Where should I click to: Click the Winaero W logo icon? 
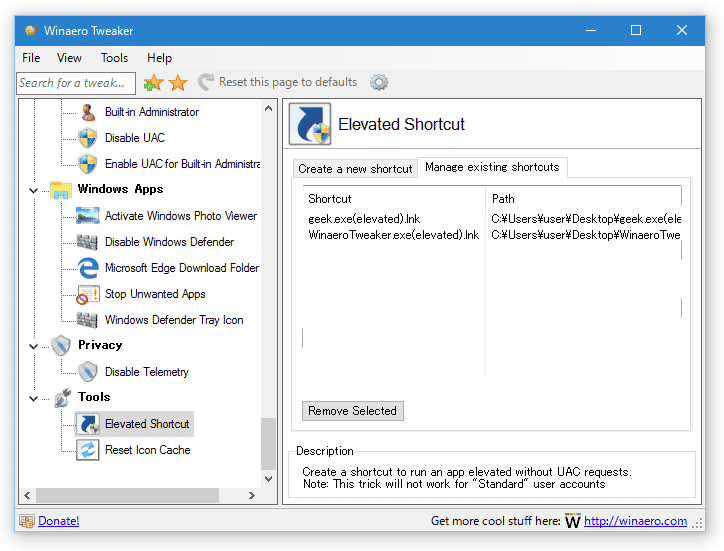coord(573,521)
